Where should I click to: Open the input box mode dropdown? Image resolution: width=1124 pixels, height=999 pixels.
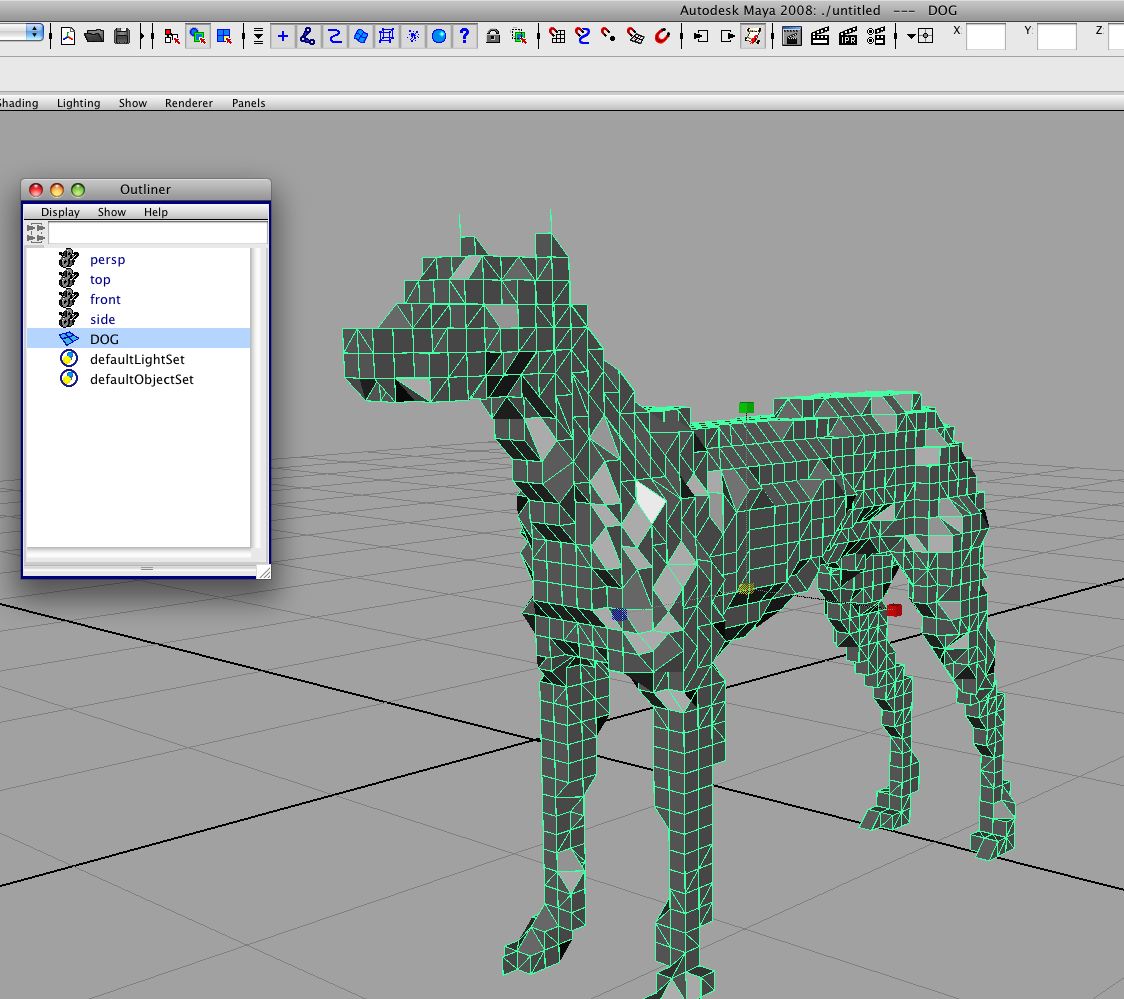[920, 36]
